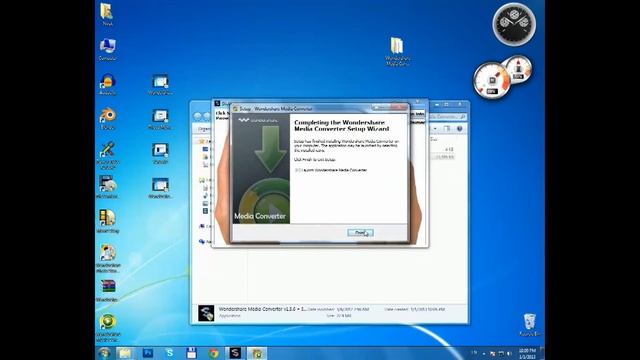This screenshot has width=640, height=360.
Task: Click the floppy disk icon in the taskbar
Action: pyautogui.click(x=191, y=353)
